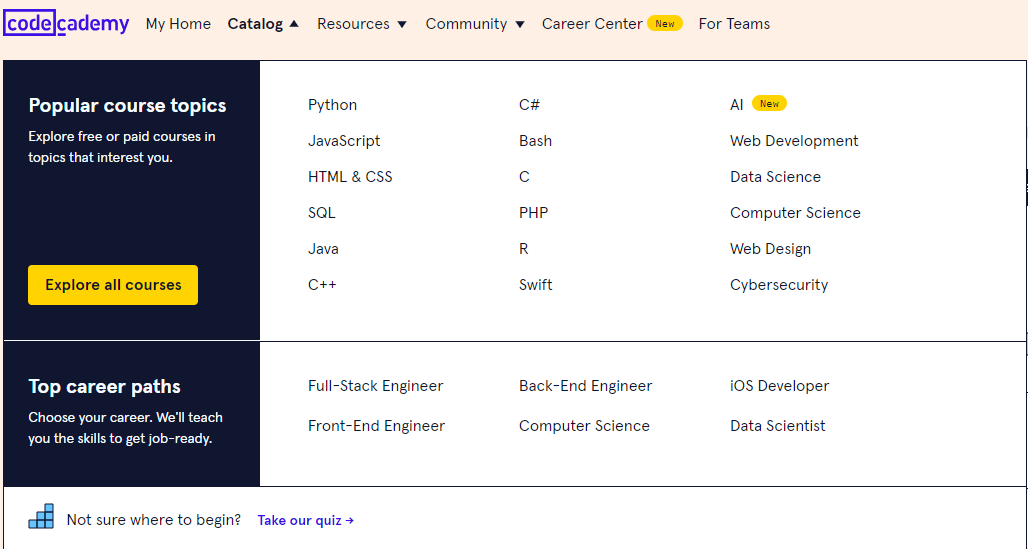Image resolution: width=1028 pixels, height=549 pixels.
Task: Open the PHP course topic
Action: [x=534, y=213]
